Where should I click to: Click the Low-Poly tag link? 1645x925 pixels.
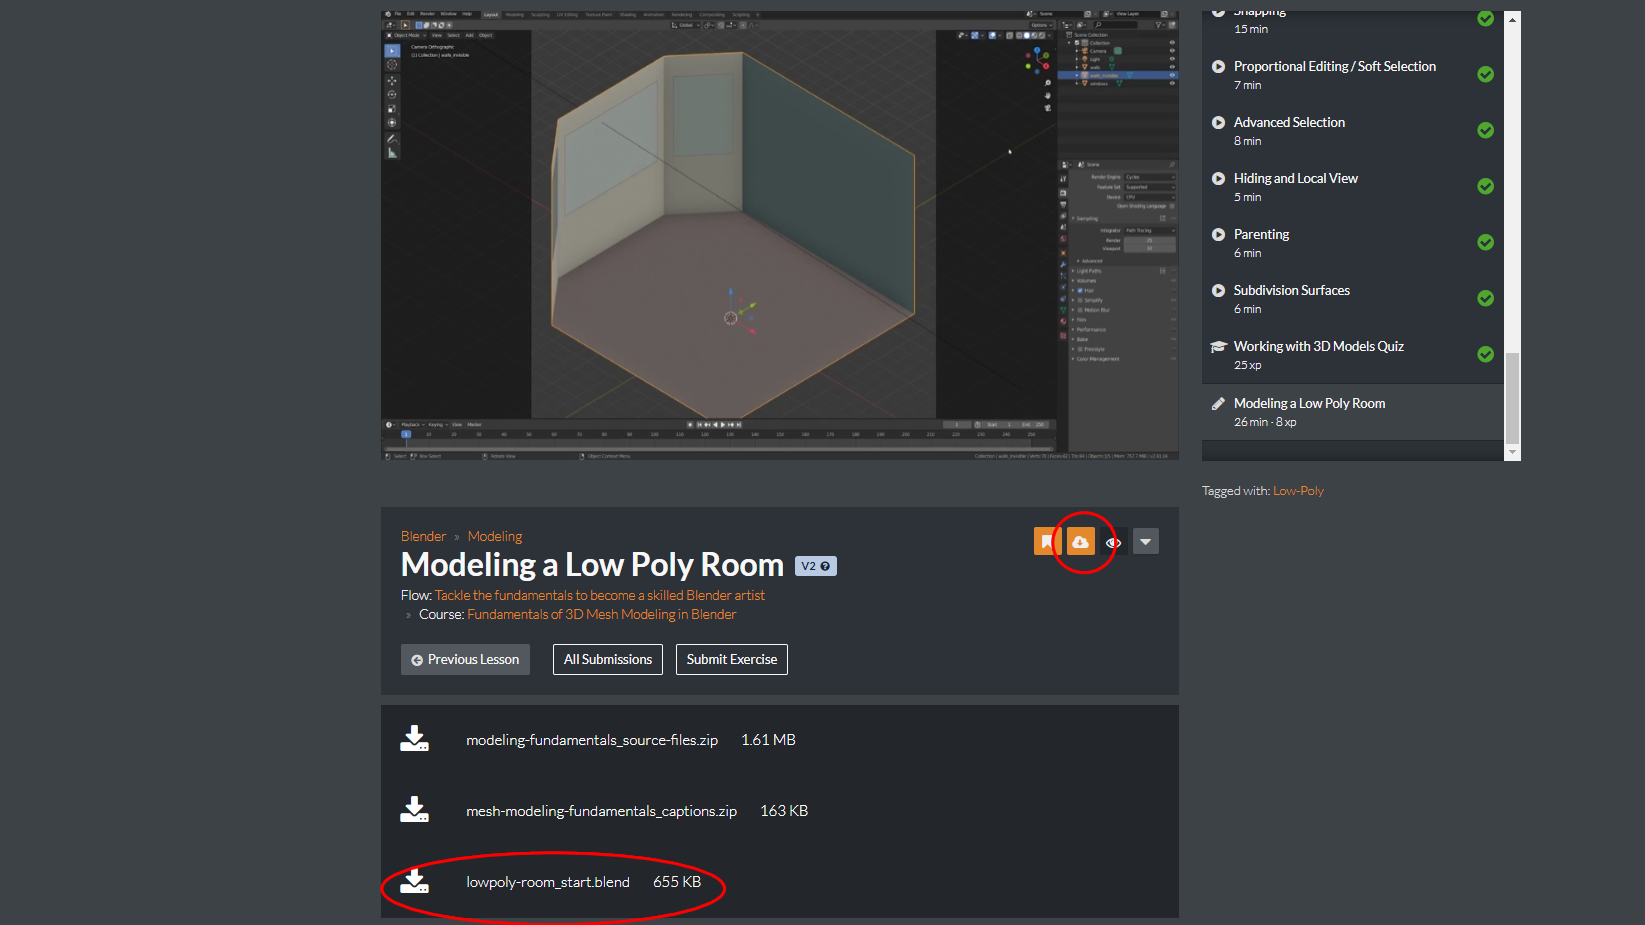[x=1298, y=491]
